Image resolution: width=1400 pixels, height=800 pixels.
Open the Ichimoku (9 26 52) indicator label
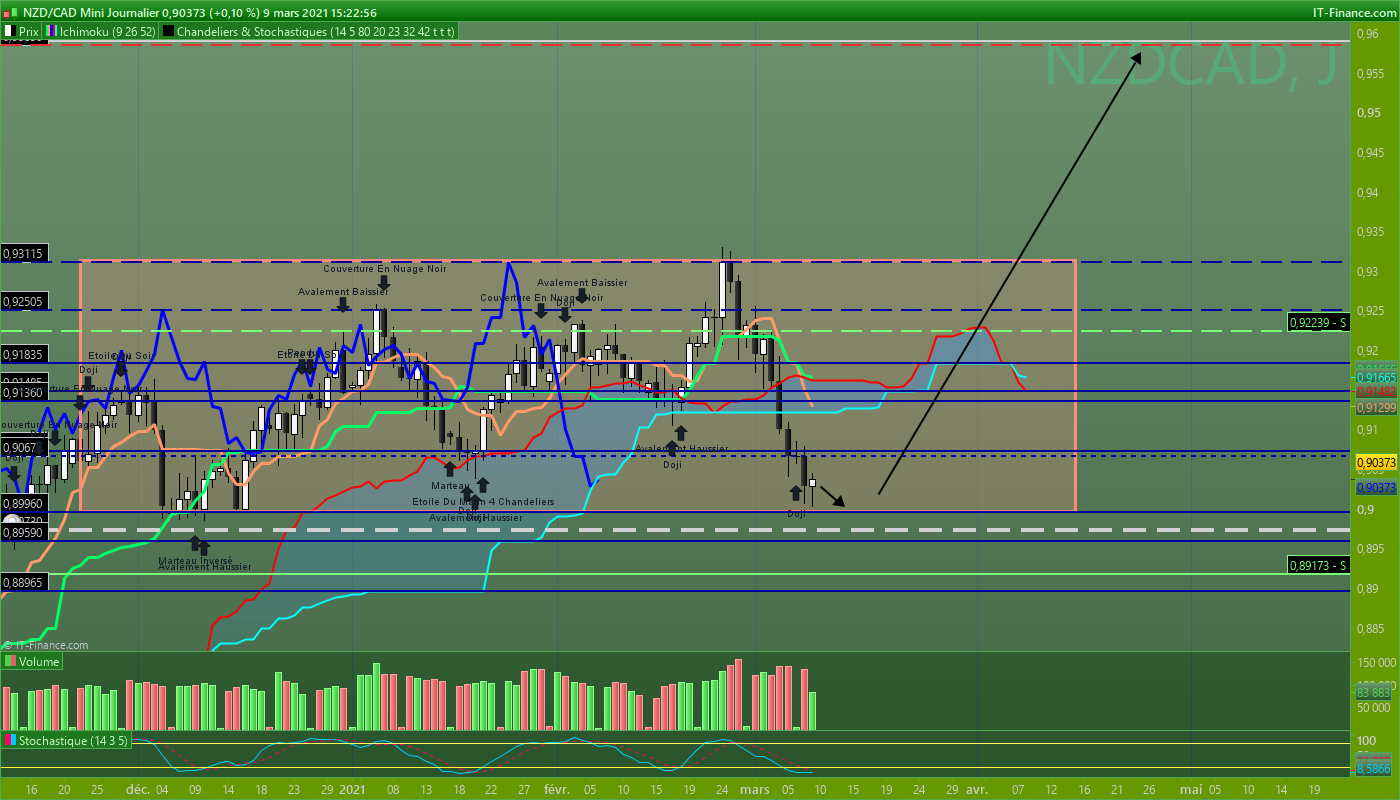click(102, 31)
